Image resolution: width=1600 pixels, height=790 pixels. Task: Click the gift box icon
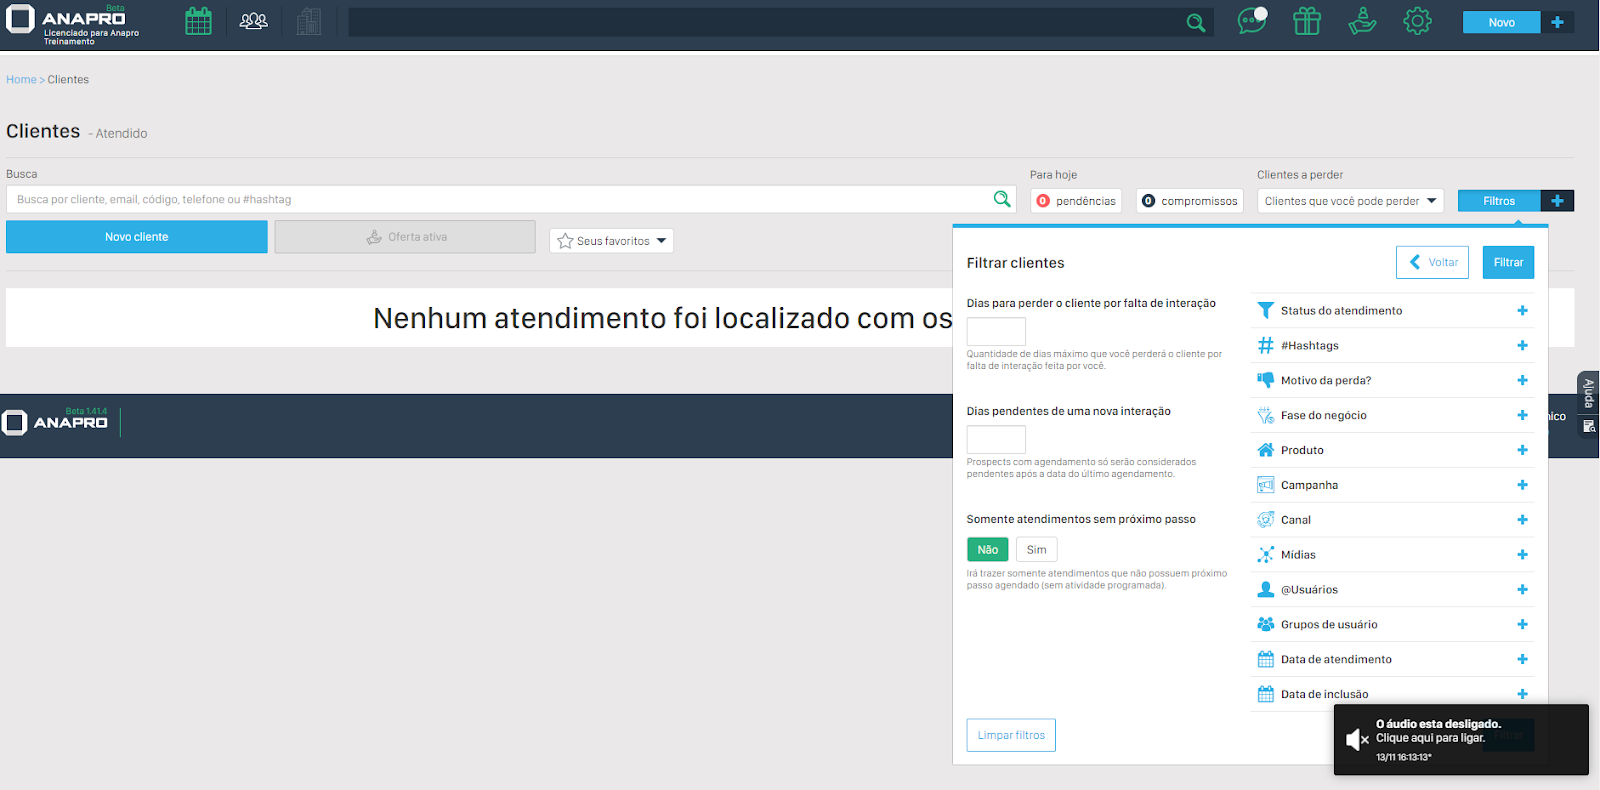click(x=1307, y=21)
